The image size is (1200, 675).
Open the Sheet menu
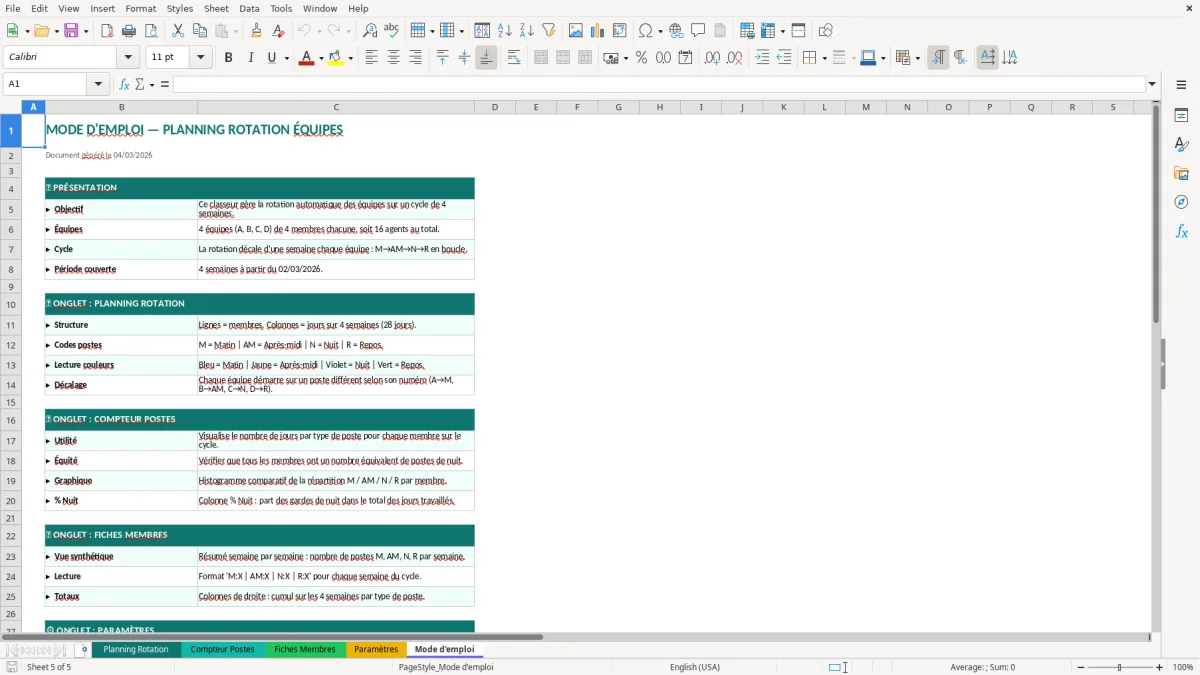point(216,8)
